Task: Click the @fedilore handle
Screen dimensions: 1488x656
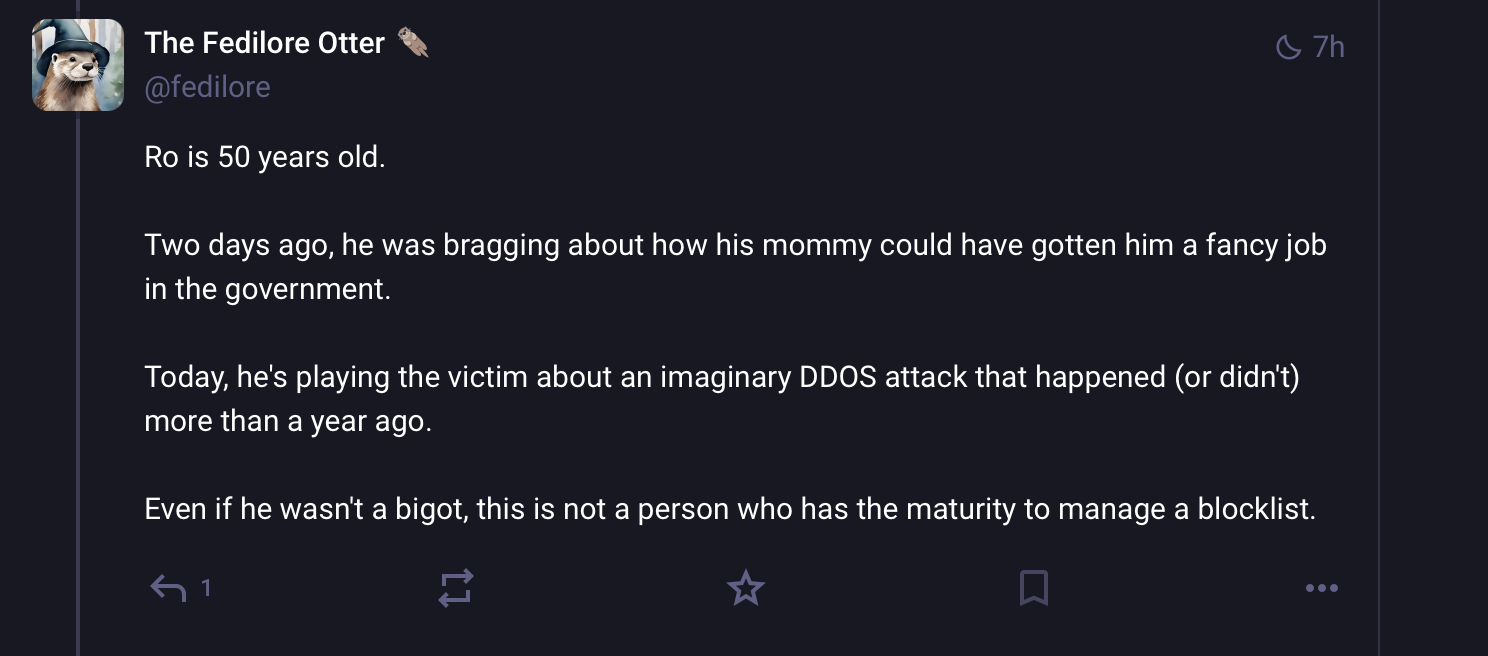Action: [207, 87]
